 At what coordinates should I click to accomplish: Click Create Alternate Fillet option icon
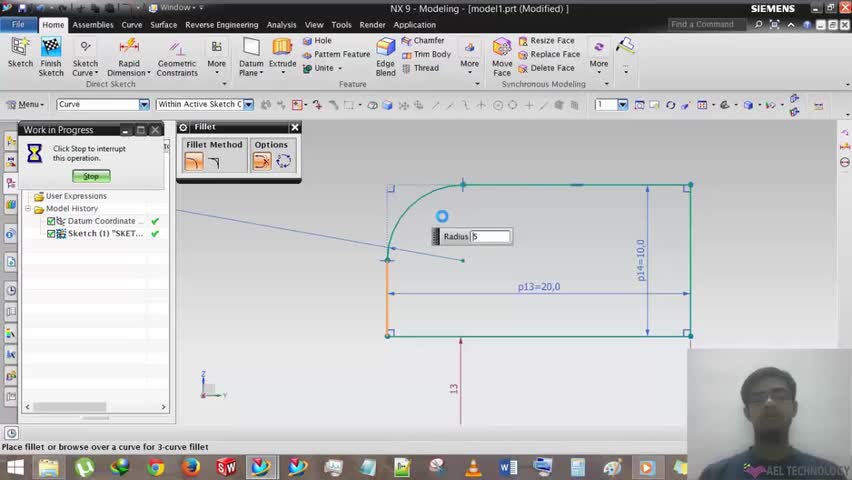click(x=284, y=161)
